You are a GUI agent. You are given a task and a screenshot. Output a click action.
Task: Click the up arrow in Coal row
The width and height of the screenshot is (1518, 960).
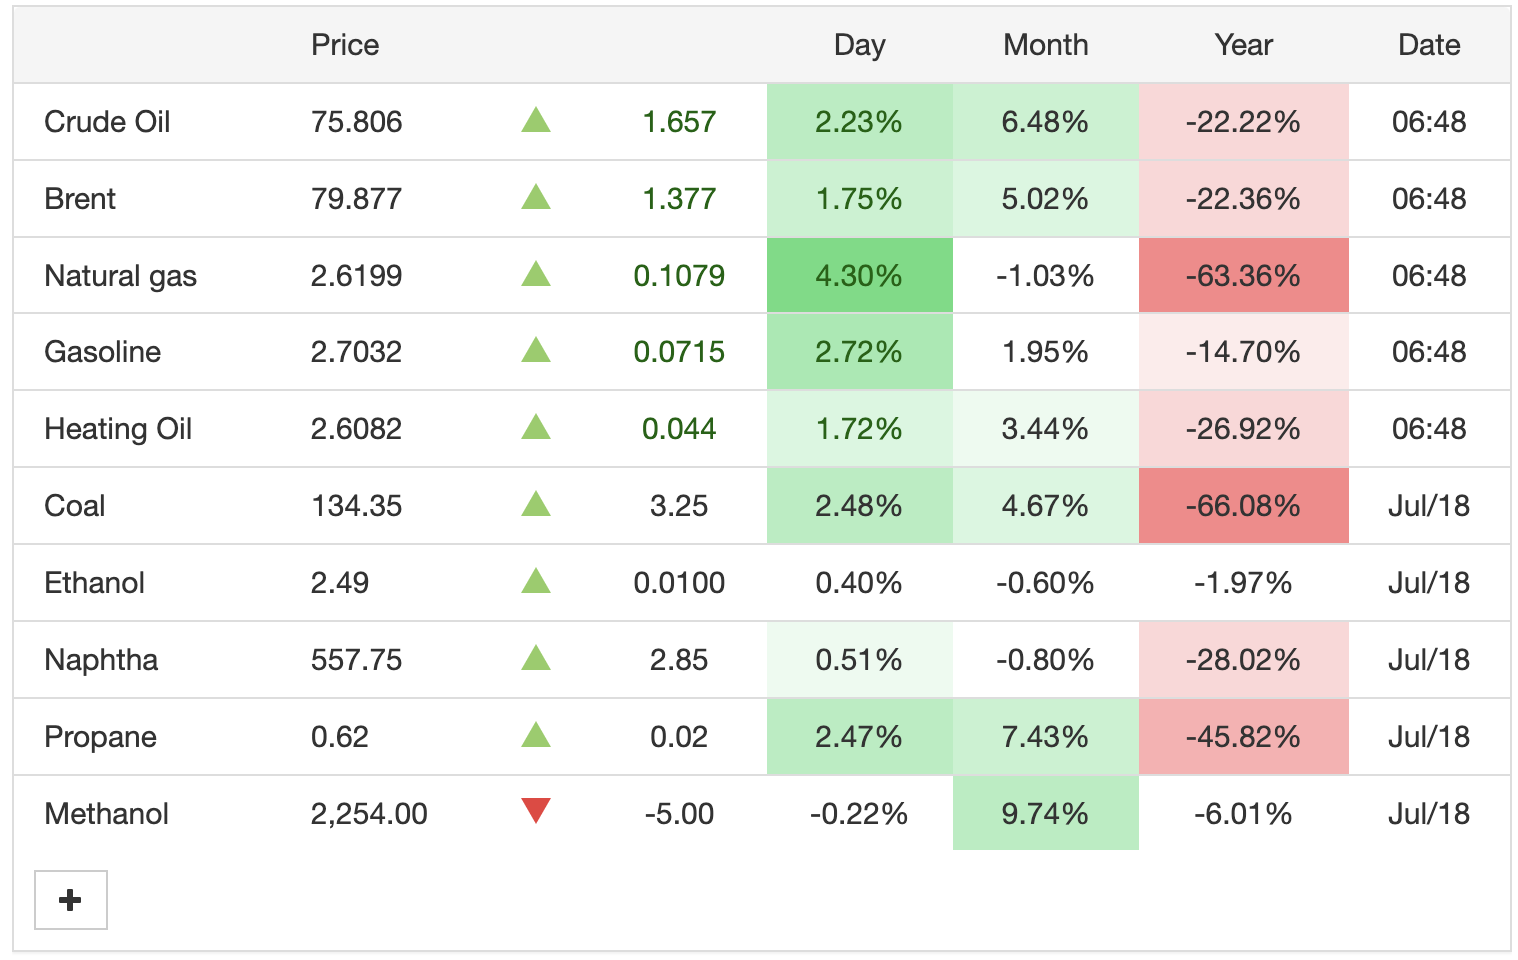coord(536,504)
